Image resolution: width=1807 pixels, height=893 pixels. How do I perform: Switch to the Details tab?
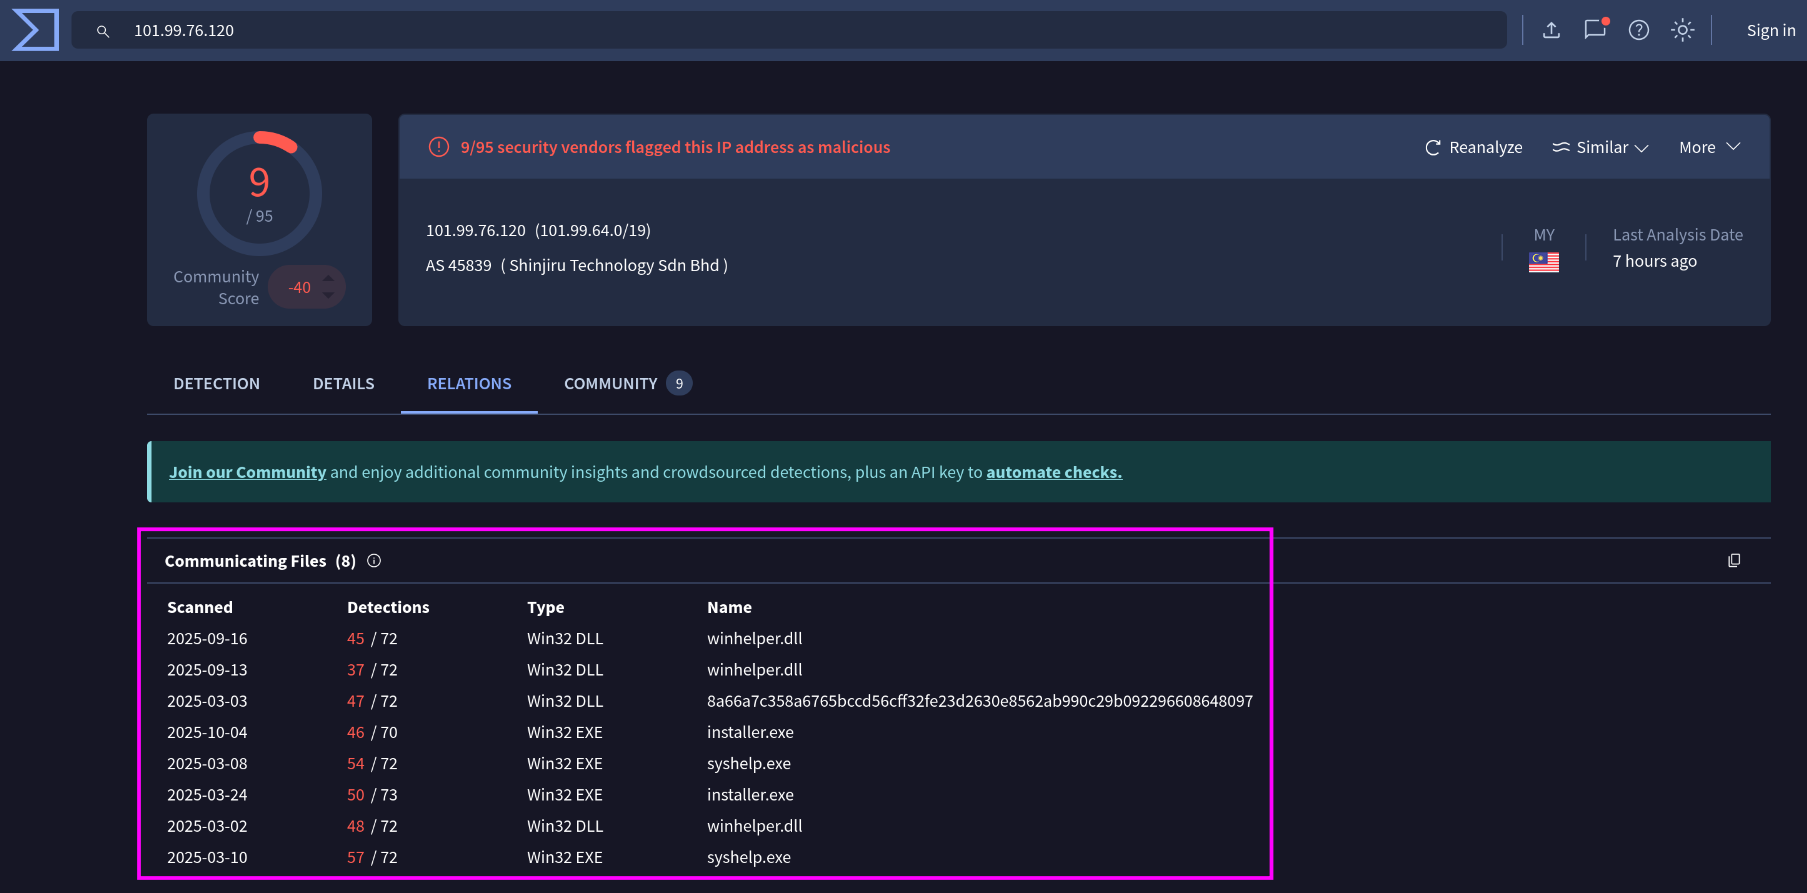[343, 384]
